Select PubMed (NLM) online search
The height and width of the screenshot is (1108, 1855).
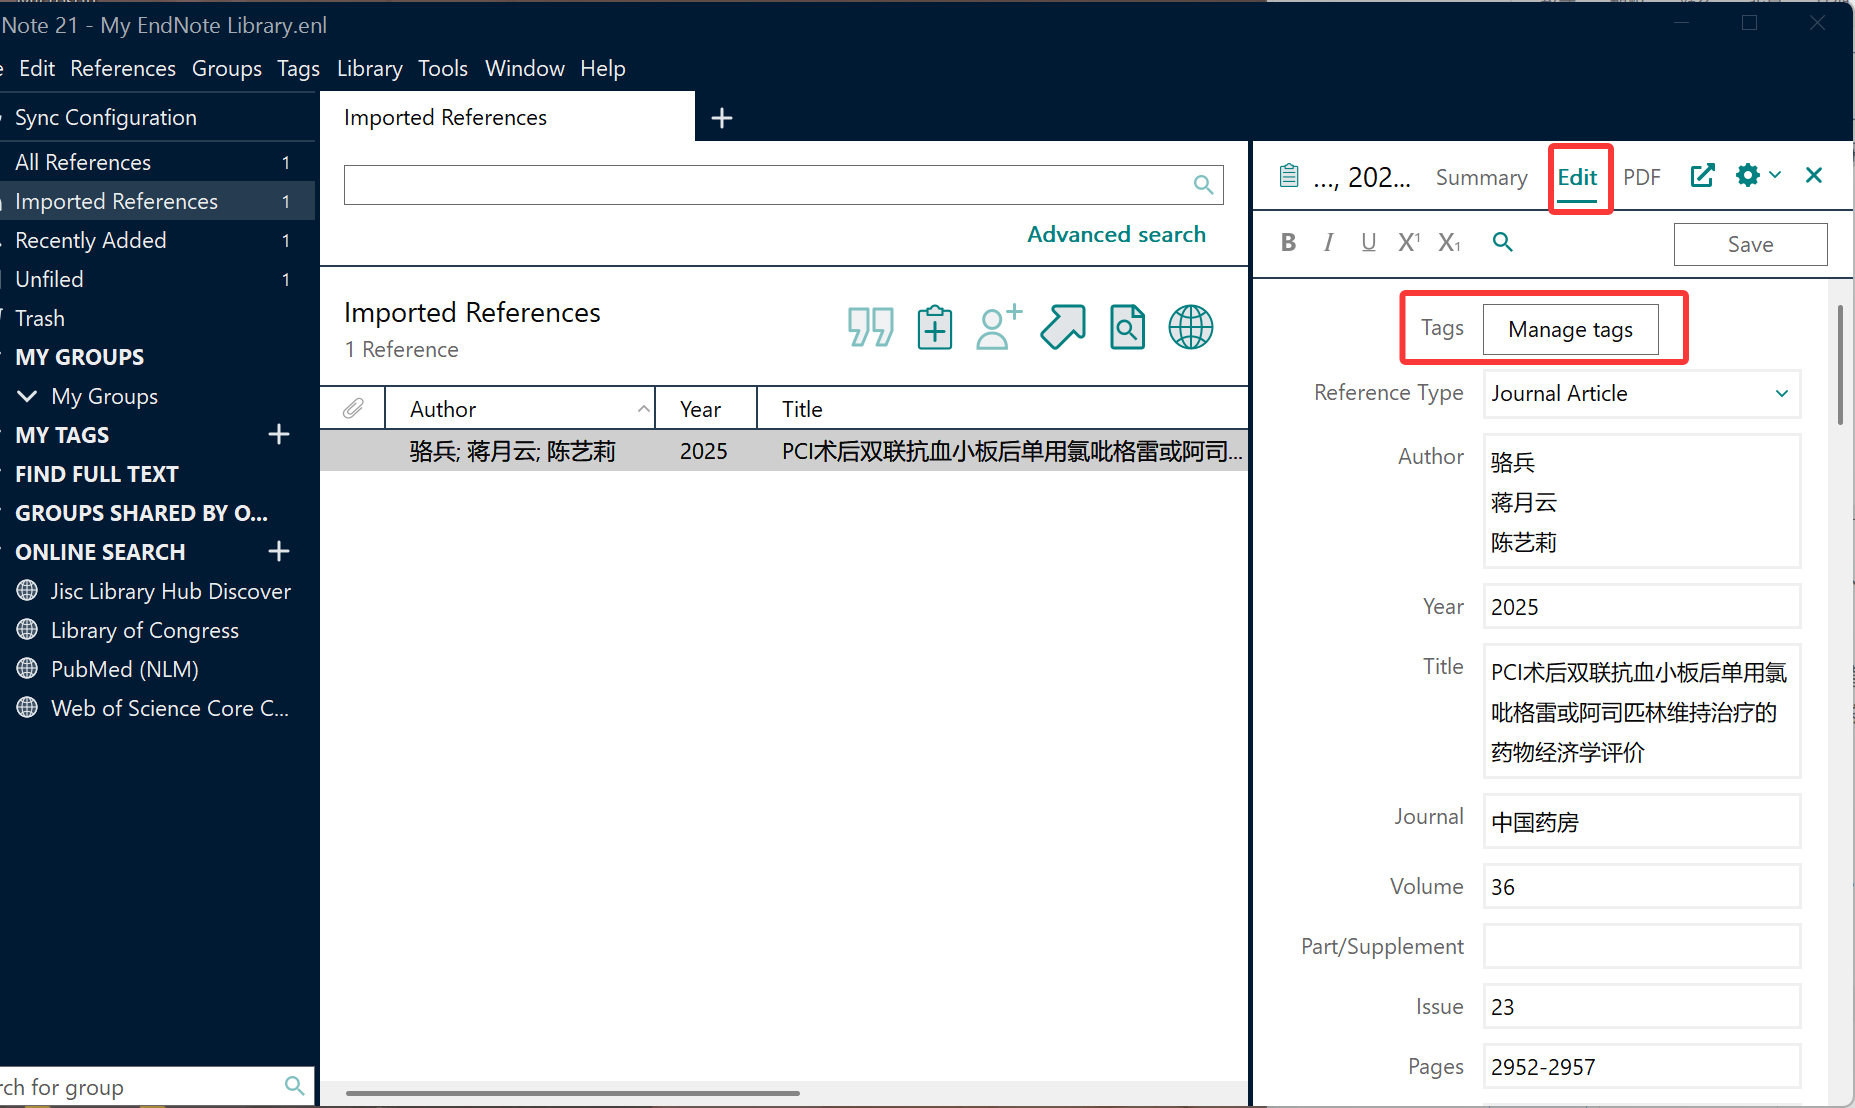[x=125, y=669]
